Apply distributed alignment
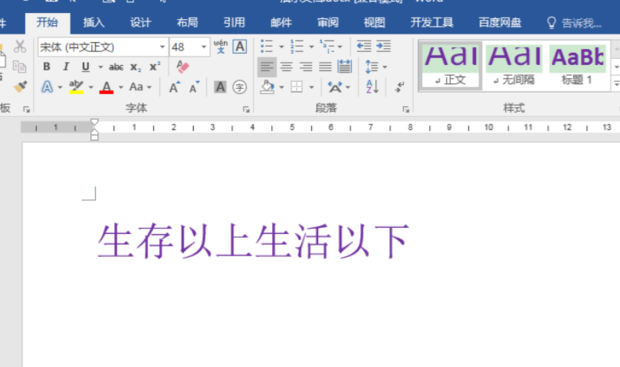 click(344, 66)
